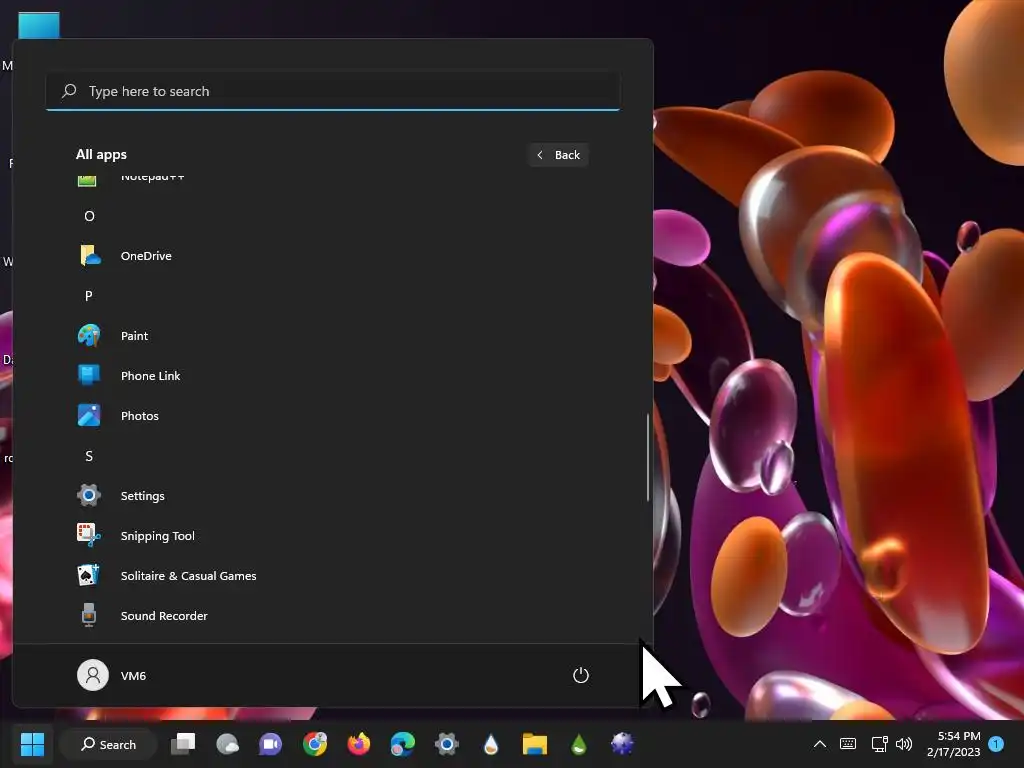
Task: Launch Firefox from the taskbar
Action: coord(359,744)
